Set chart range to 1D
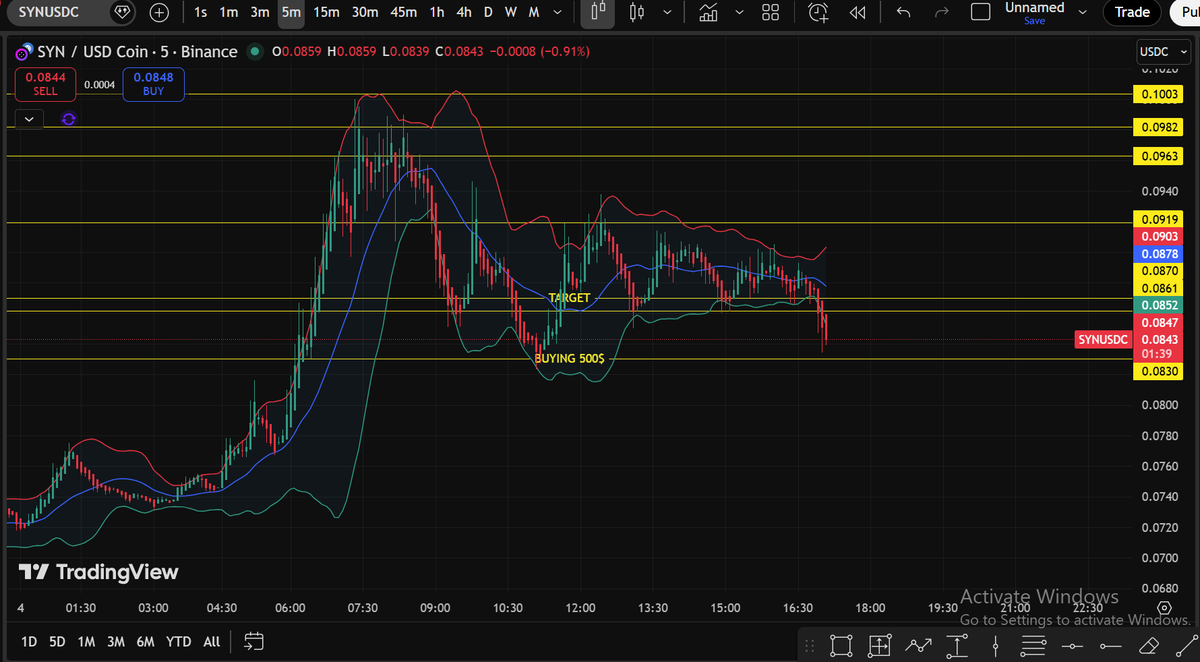Image resolution: width=1200 pixels, height=662 pixels. coord(29,641)
